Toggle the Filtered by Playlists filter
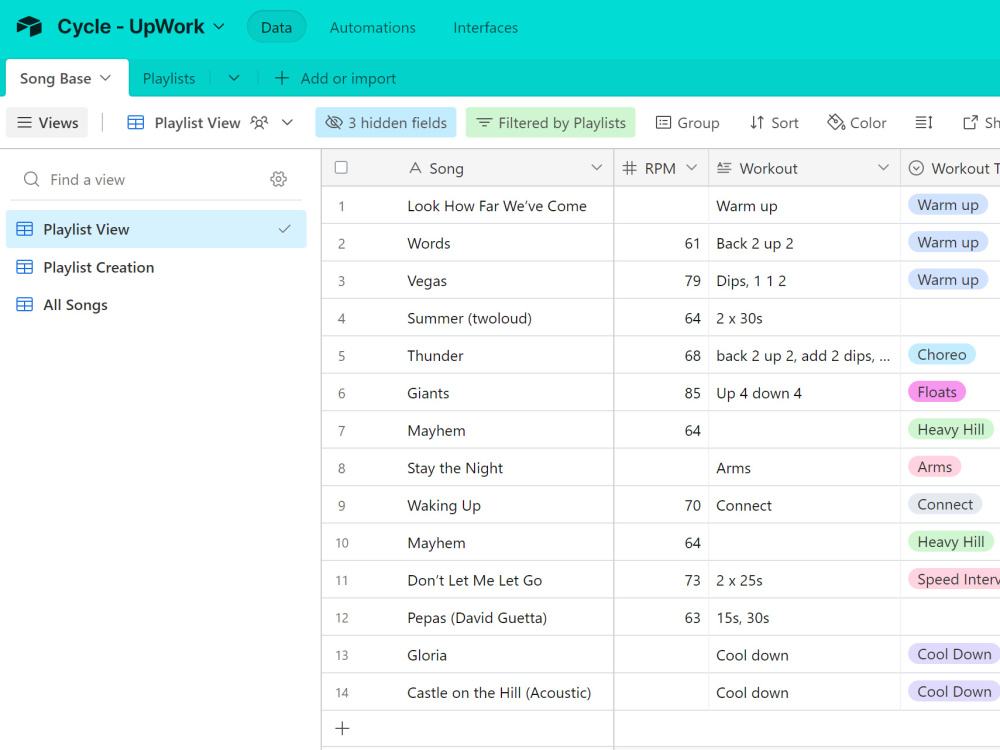Image resolution: width=1000 pixels, height=750 pixels. click(x=550, y=122)
